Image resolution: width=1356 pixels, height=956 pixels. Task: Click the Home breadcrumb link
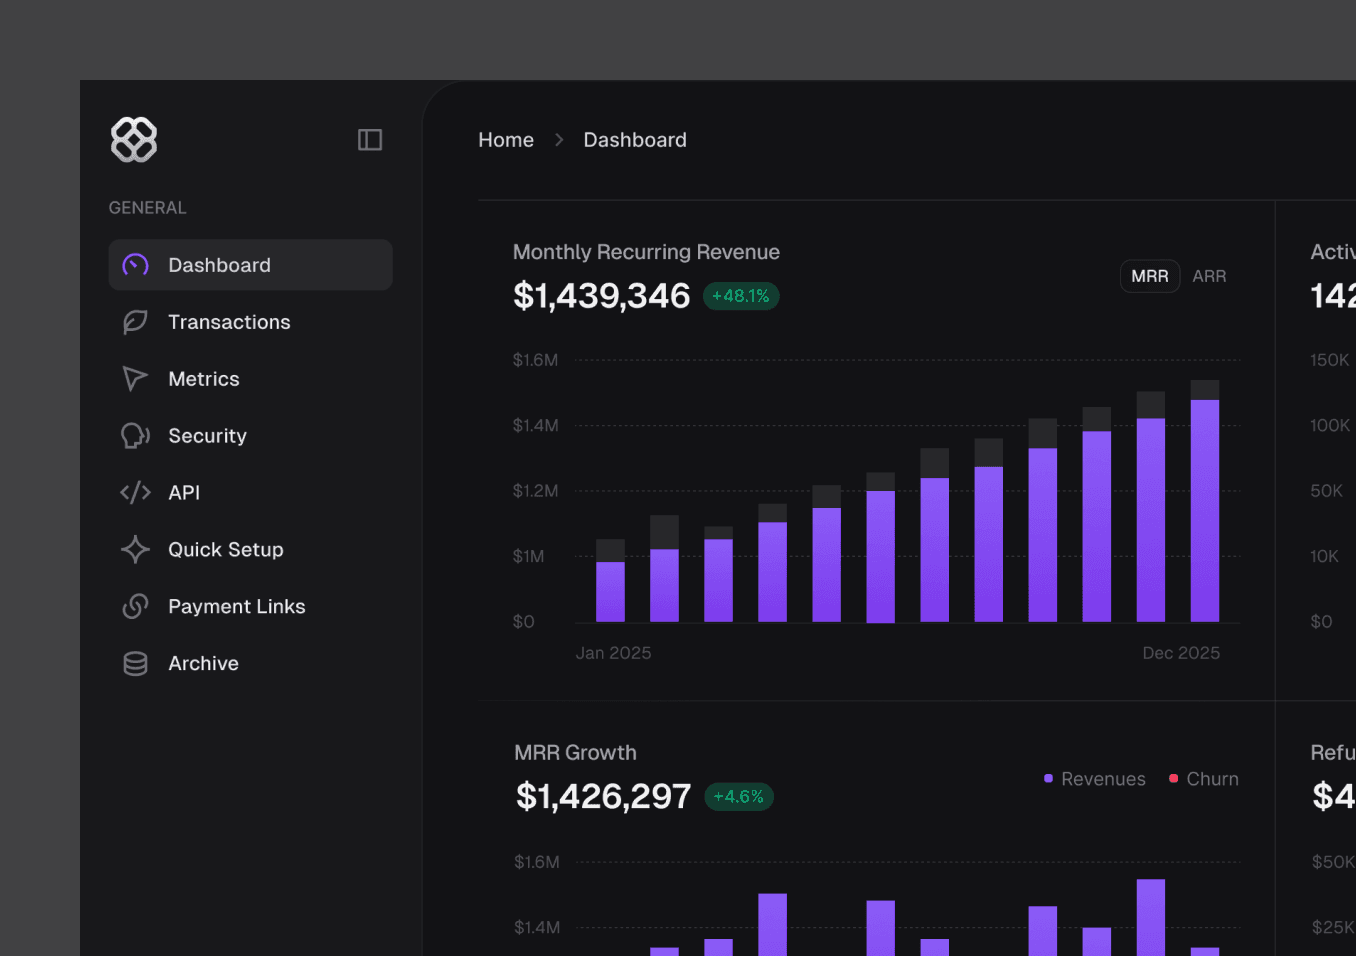(506, 140)
